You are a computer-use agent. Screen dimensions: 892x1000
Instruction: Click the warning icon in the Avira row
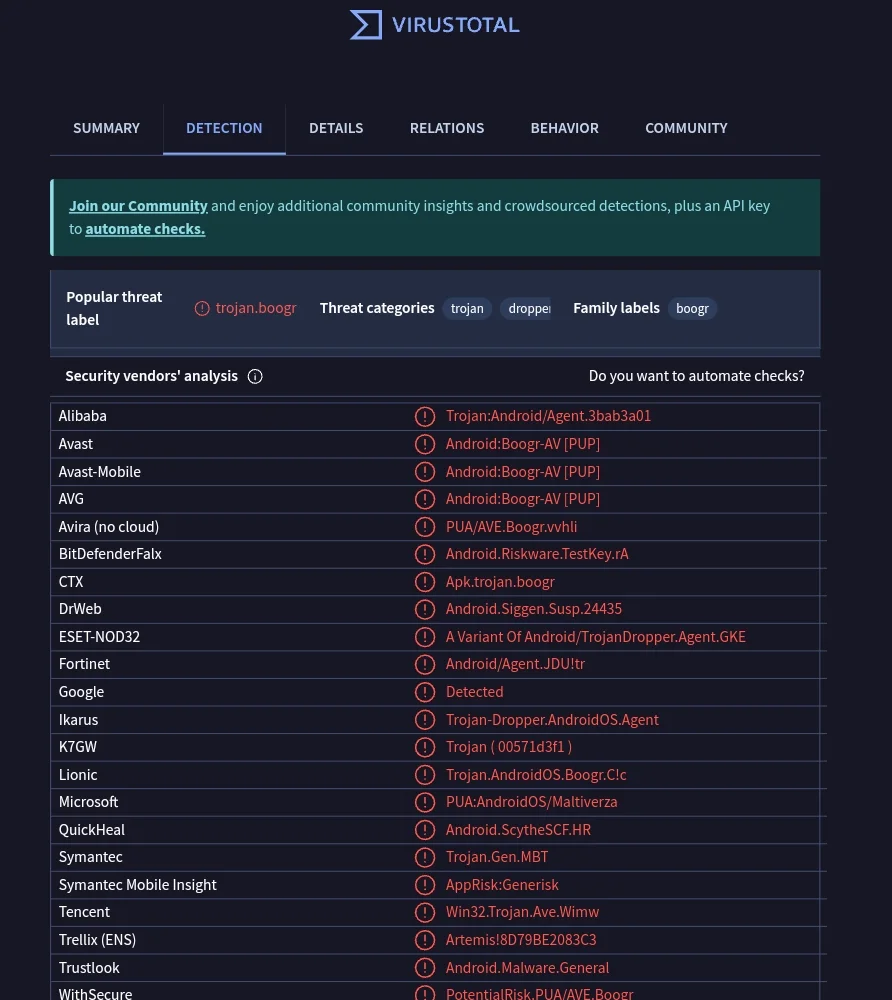pyautogui.click(x=425, y=527)
